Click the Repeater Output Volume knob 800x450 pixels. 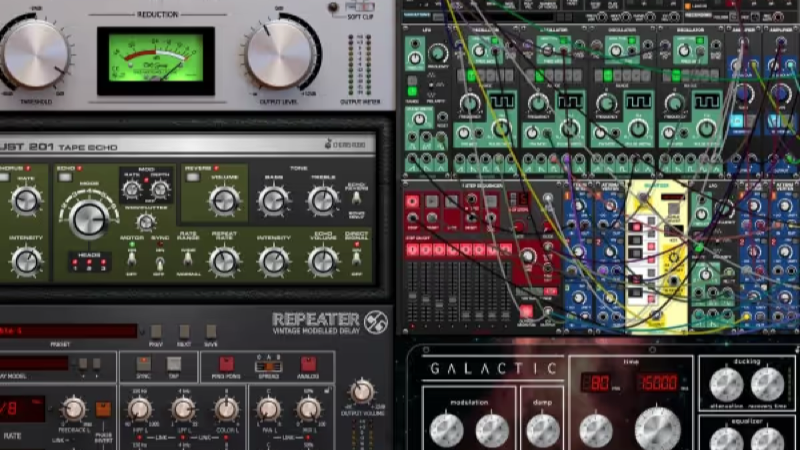tap(362, 392)
